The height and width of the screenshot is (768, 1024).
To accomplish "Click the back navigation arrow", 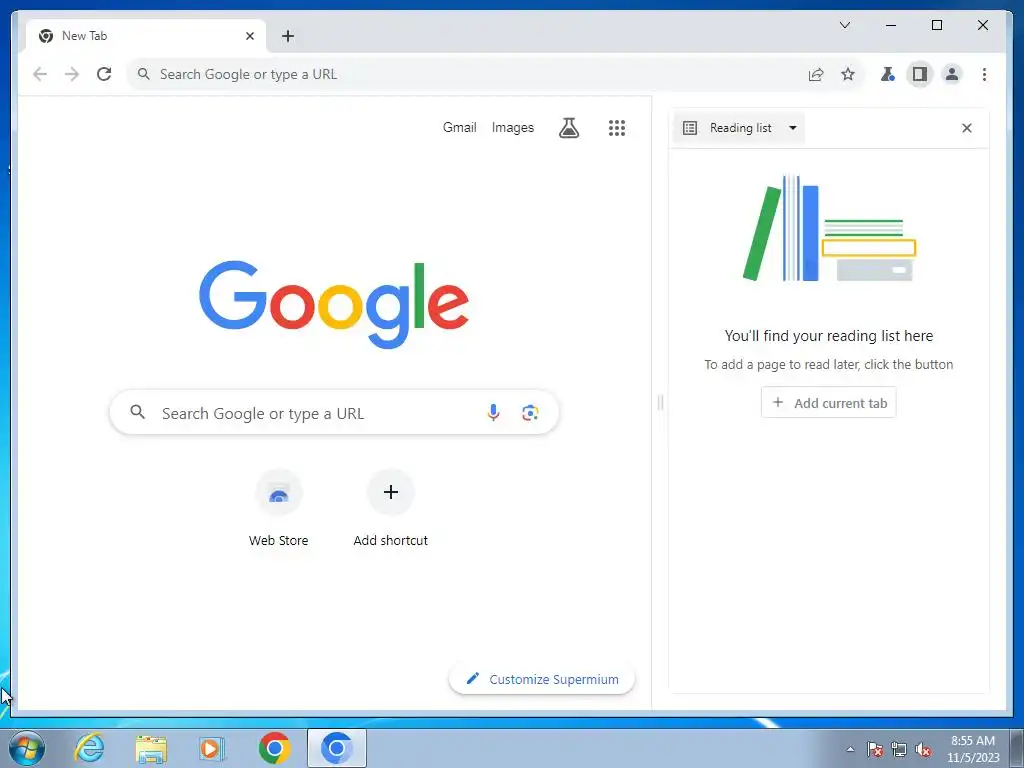I will [x=40, y=74].
